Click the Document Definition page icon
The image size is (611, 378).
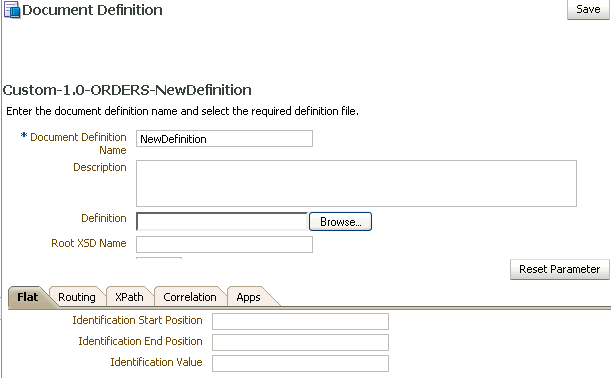click(12, 10)
